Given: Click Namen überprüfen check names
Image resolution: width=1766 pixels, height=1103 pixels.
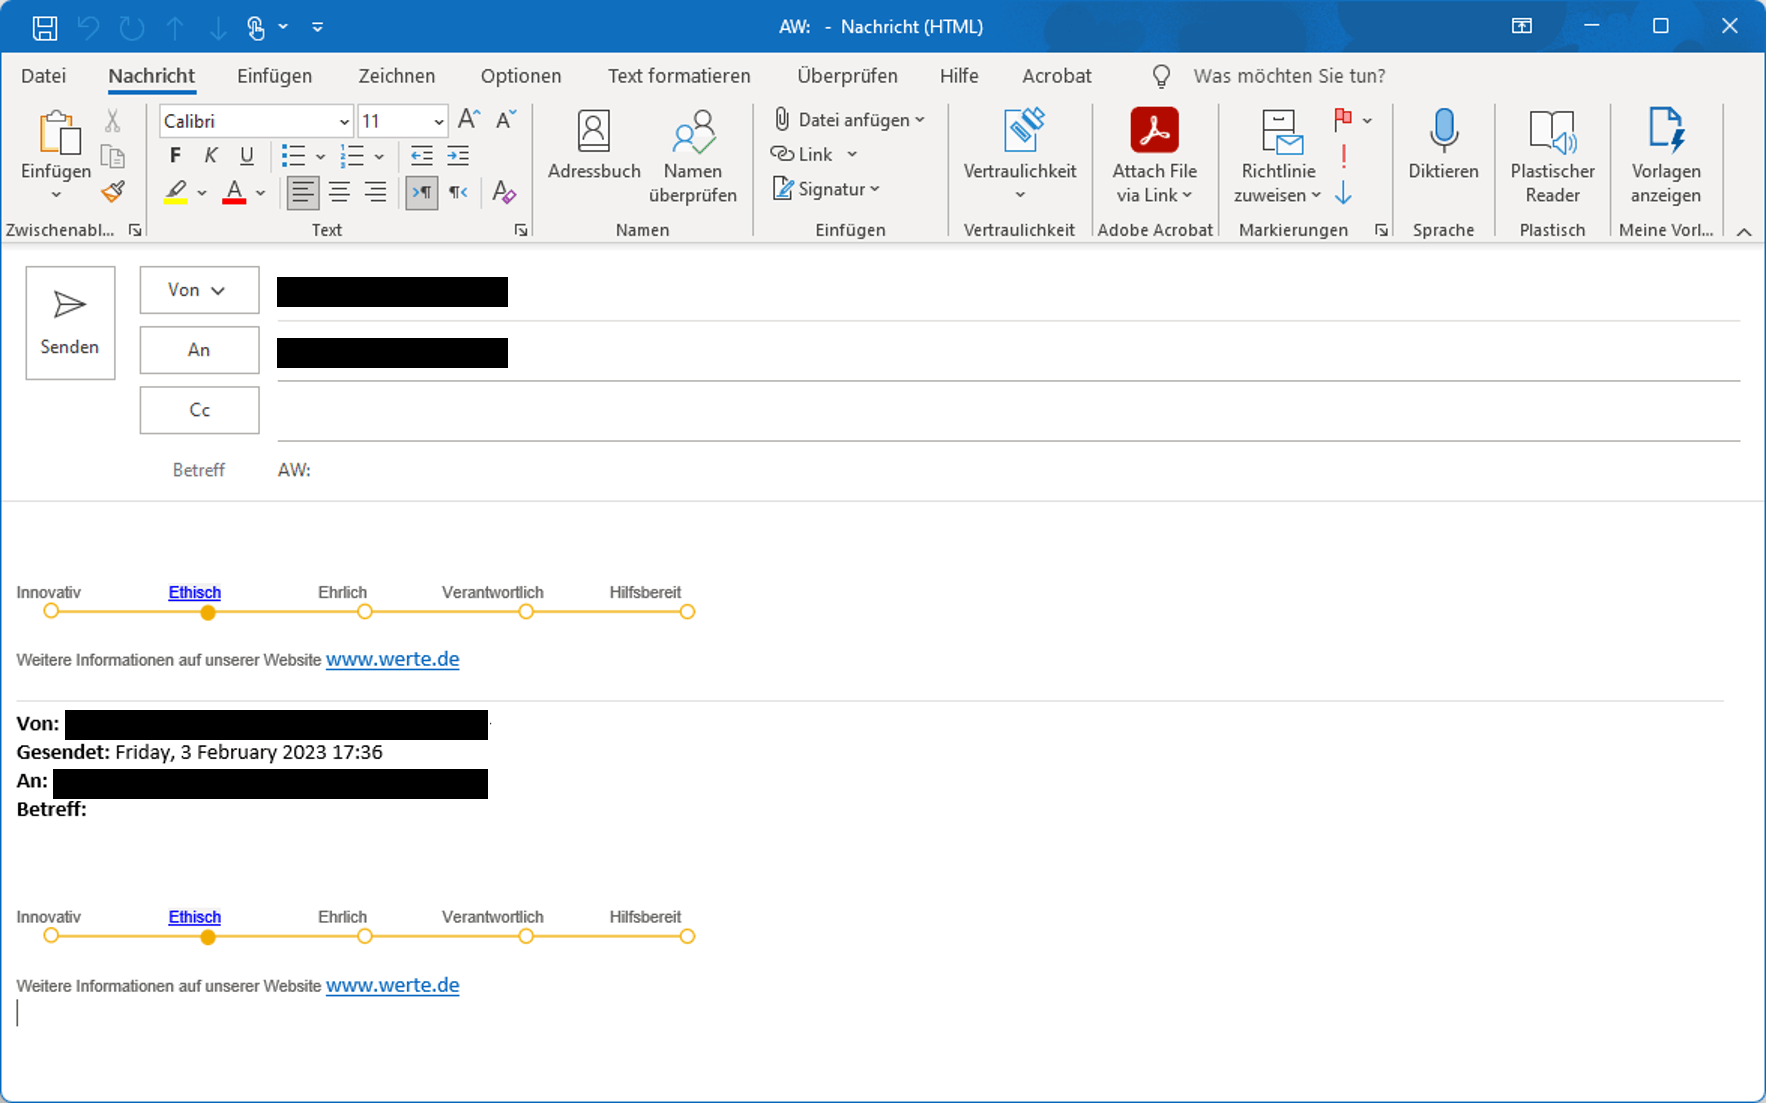Looking at the screenshot, I should tap(693, 157).
